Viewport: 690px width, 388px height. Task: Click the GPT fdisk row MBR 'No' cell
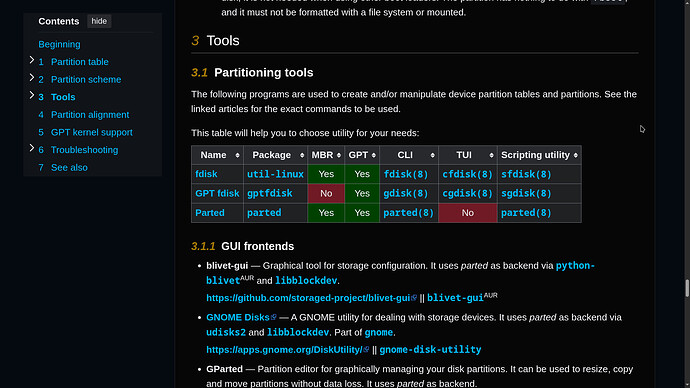[x=326, y=194]
